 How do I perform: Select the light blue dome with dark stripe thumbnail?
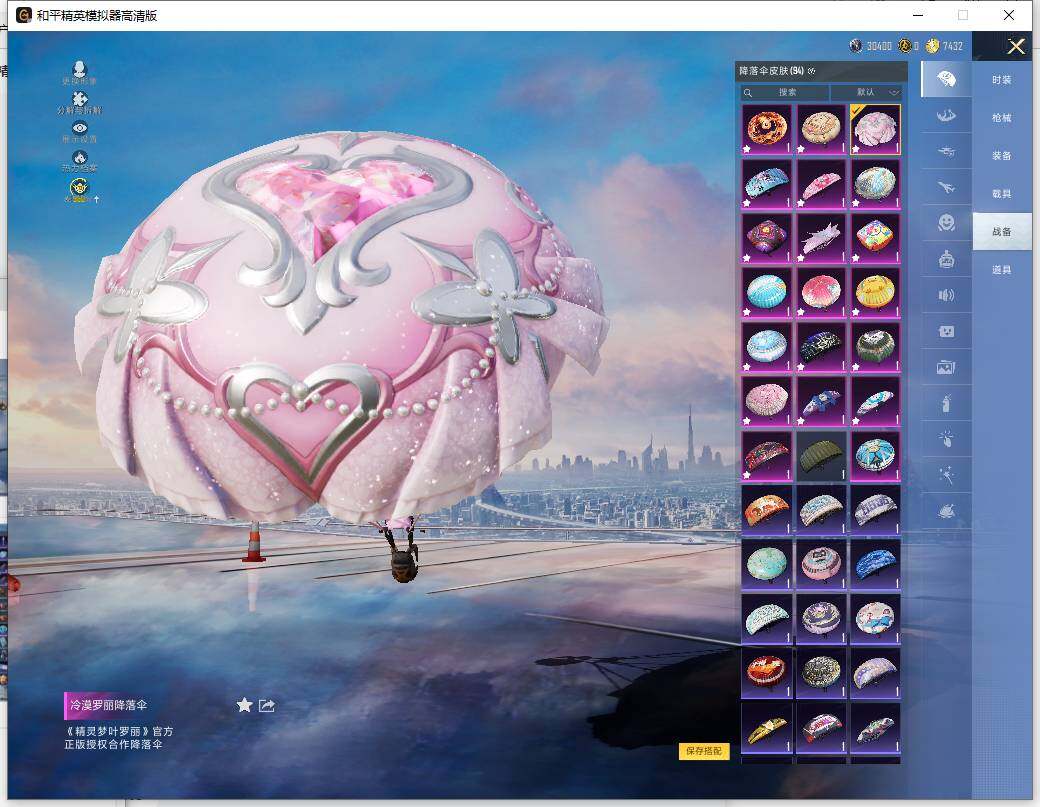(766, 292)
